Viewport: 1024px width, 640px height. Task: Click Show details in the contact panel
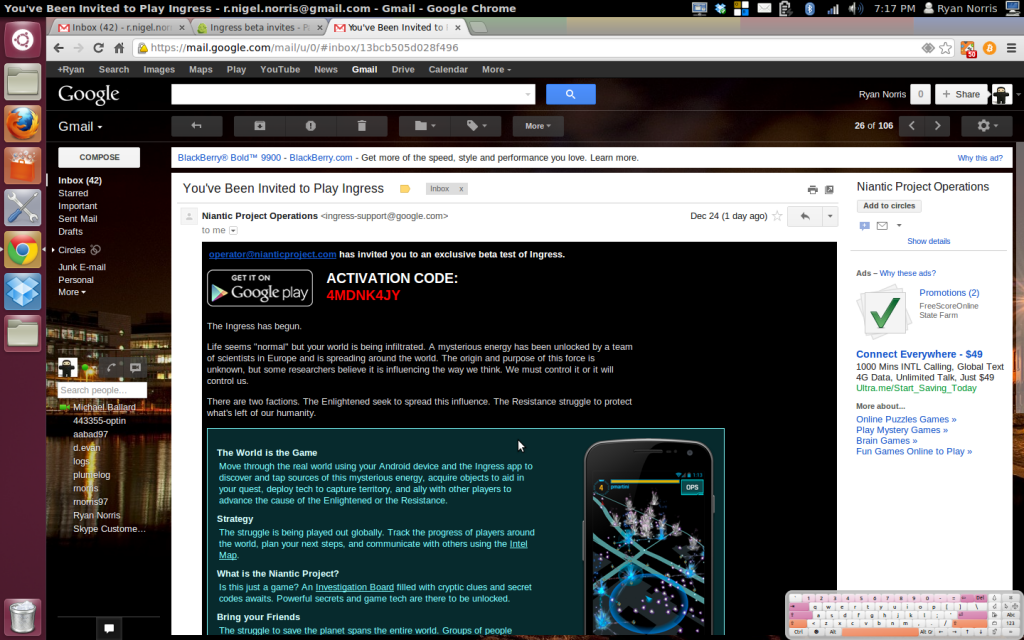pyautogui.click(x=928, y=241)
